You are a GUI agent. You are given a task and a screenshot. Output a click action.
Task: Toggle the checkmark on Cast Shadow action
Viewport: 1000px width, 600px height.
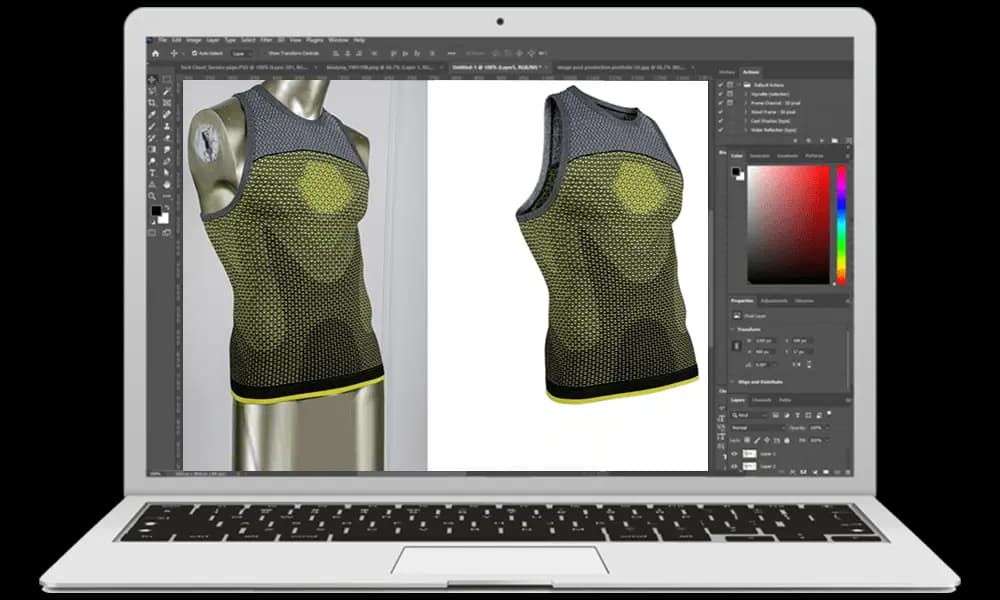point(720,121)
